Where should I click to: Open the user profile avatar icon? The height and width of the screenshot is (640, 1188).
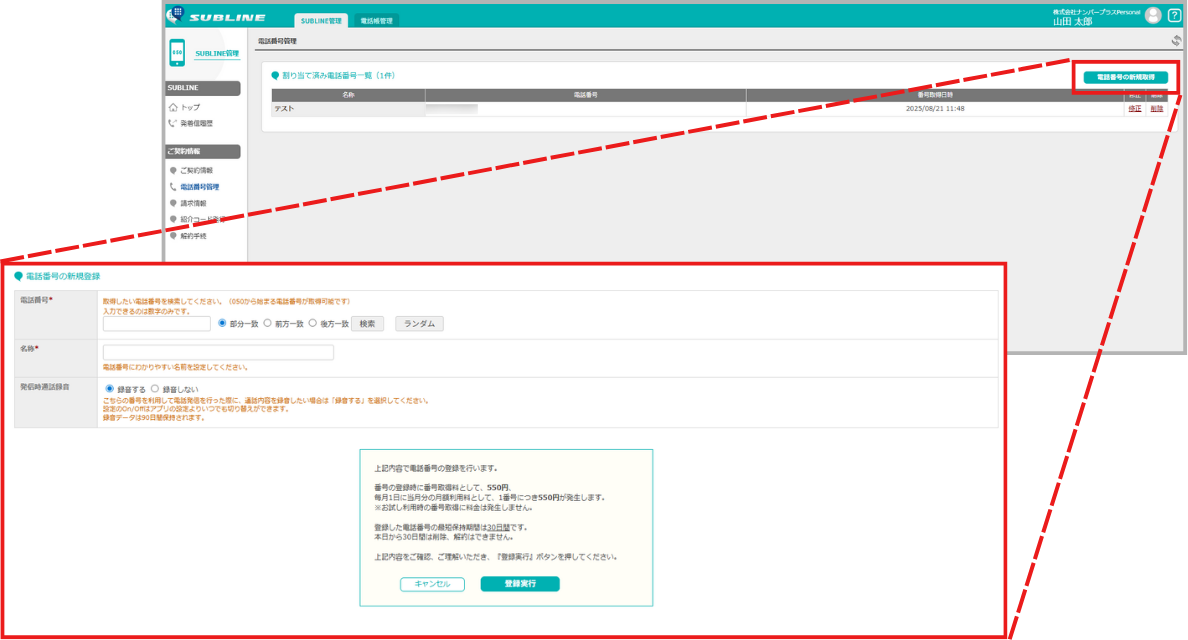pyautogui.click(x=1153, y=15)
